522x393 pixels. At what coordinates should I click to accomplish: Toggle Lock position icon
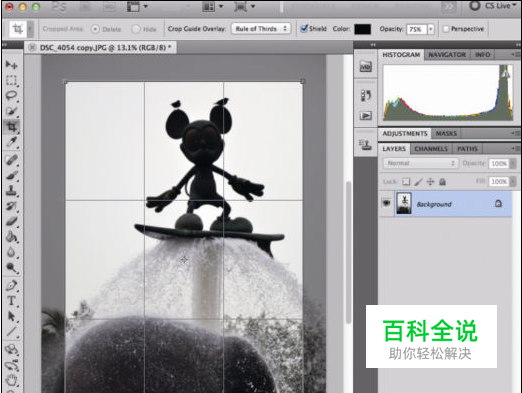[430, 181]
